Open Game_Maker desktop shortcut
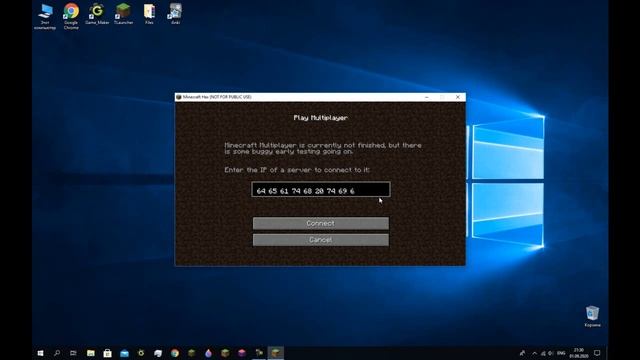 (97, 14)
